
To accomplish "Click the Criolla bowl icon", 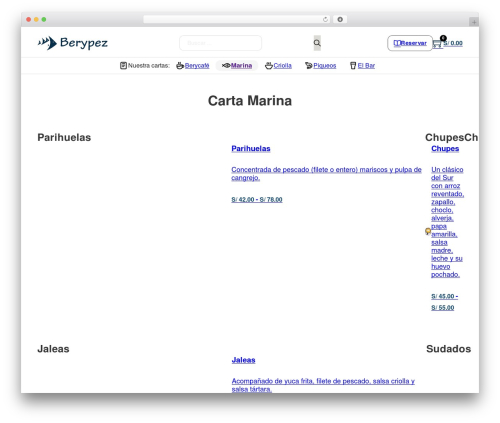I will [269, 66].
